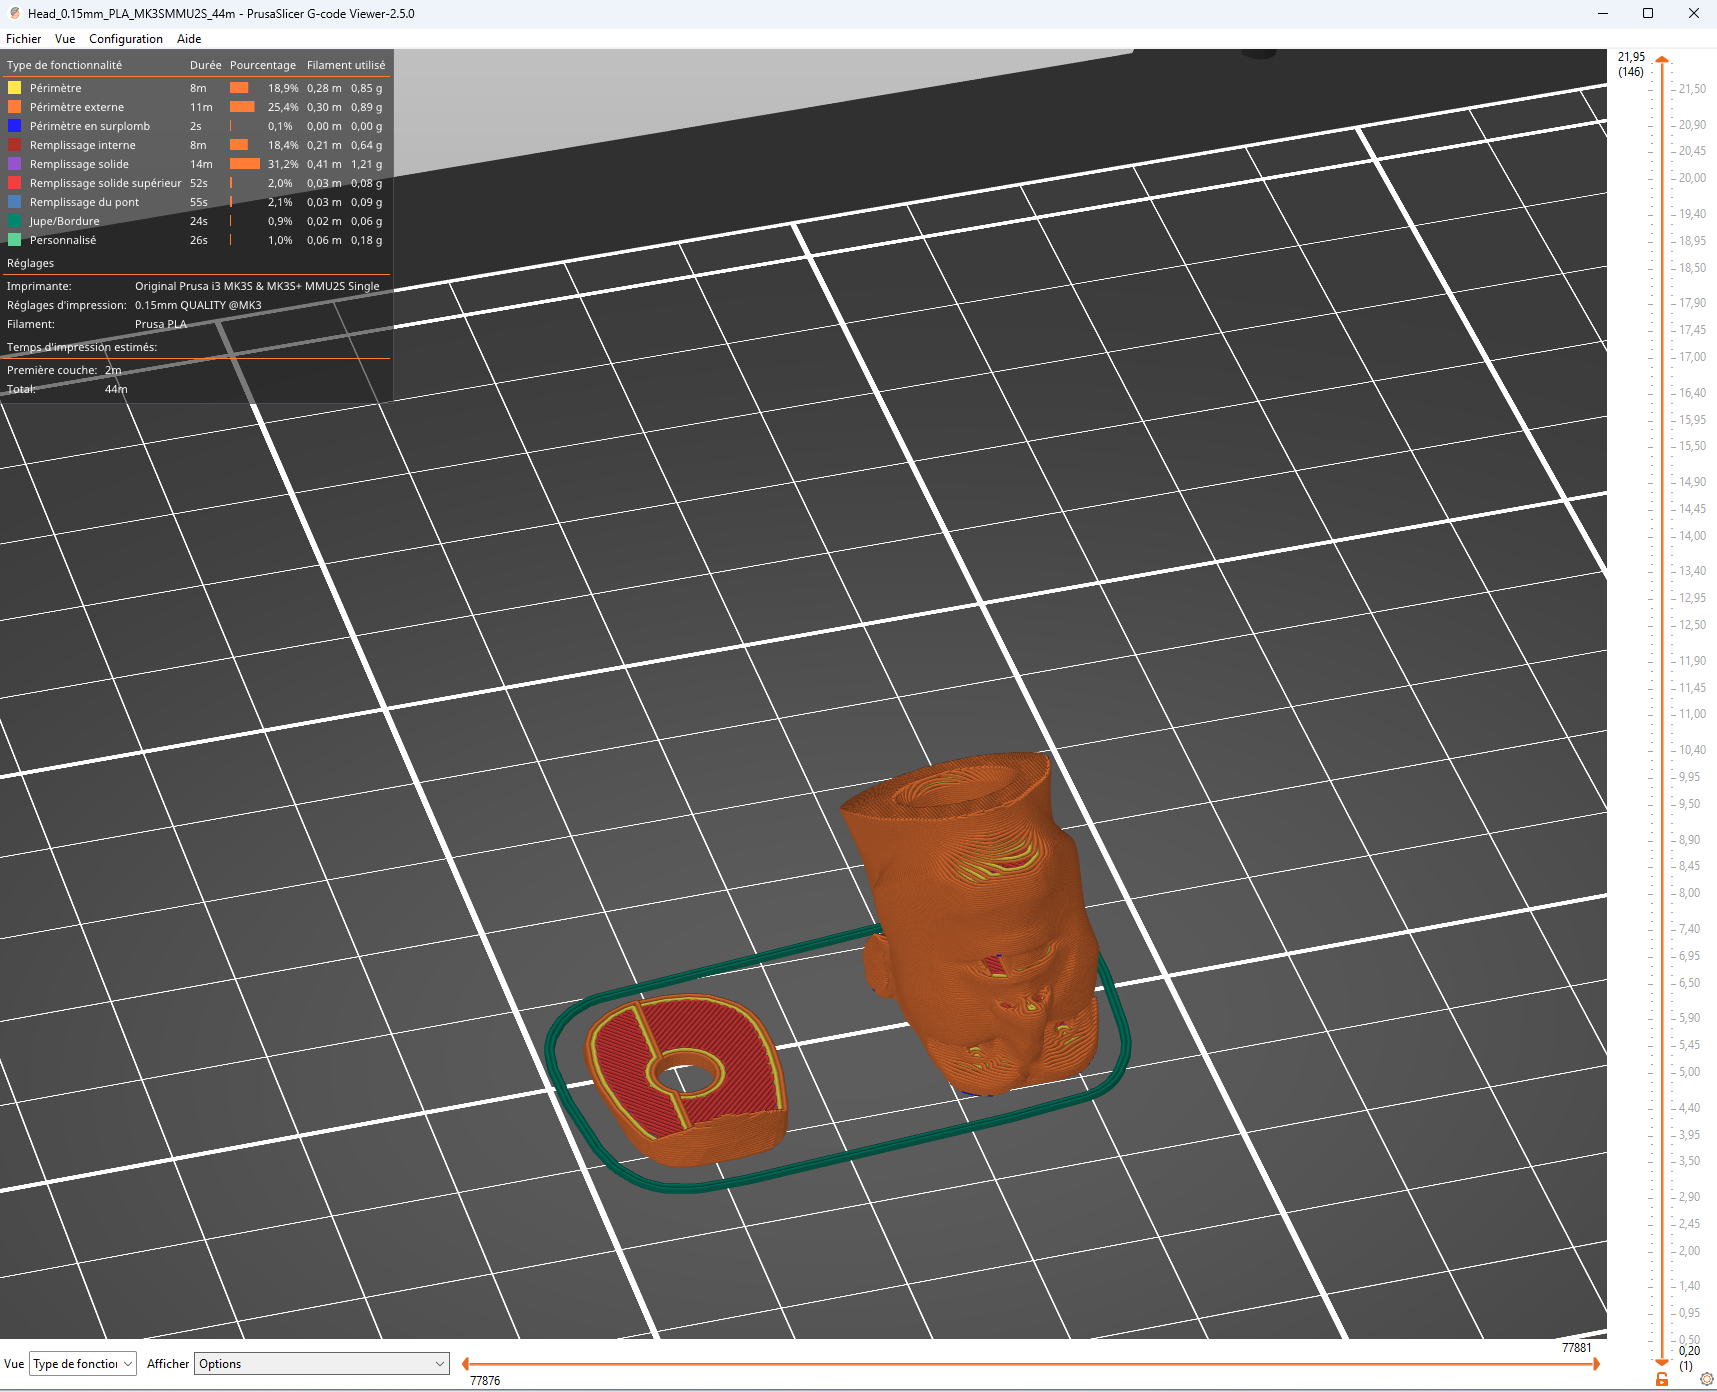This screenshot has height=1392, width=1717.
Task: Toggle Personnalisé legend entry
Action: tap(63, 240)
